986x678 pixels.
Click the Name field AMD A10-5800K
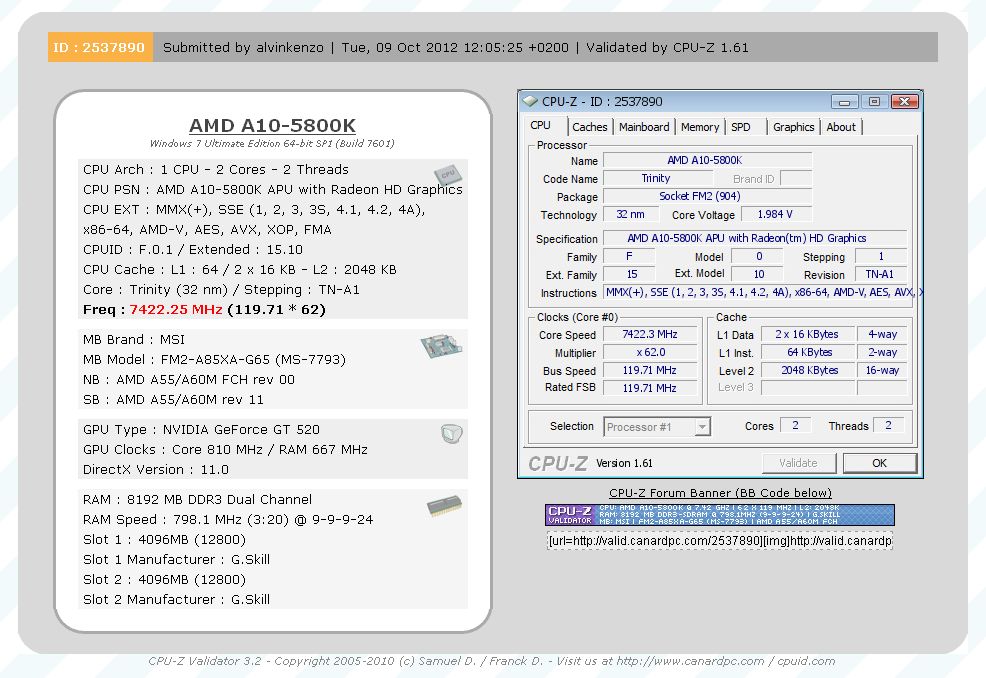707,160
